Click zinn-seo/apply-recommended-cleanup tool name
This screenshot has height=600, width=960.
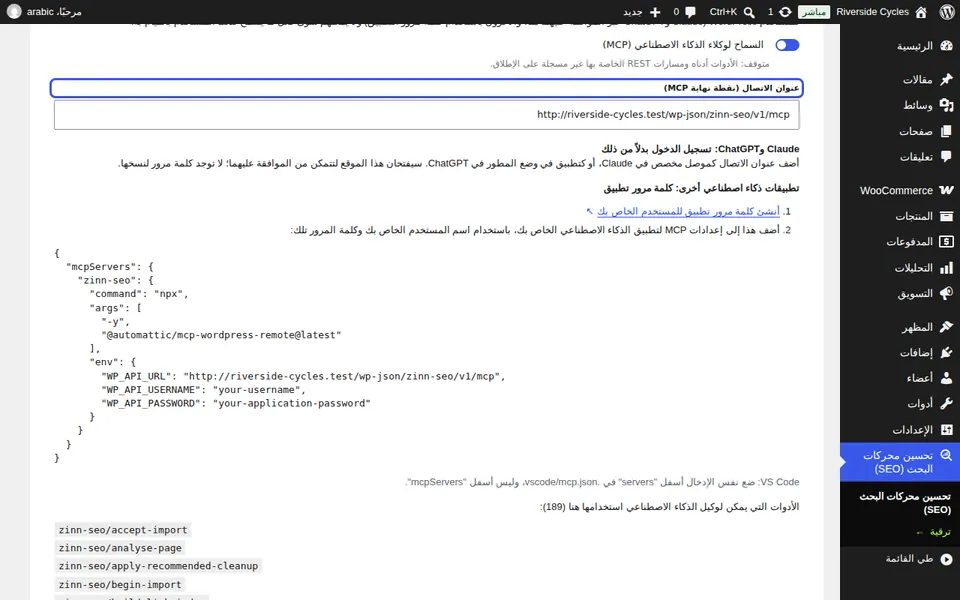pos(158,566)
